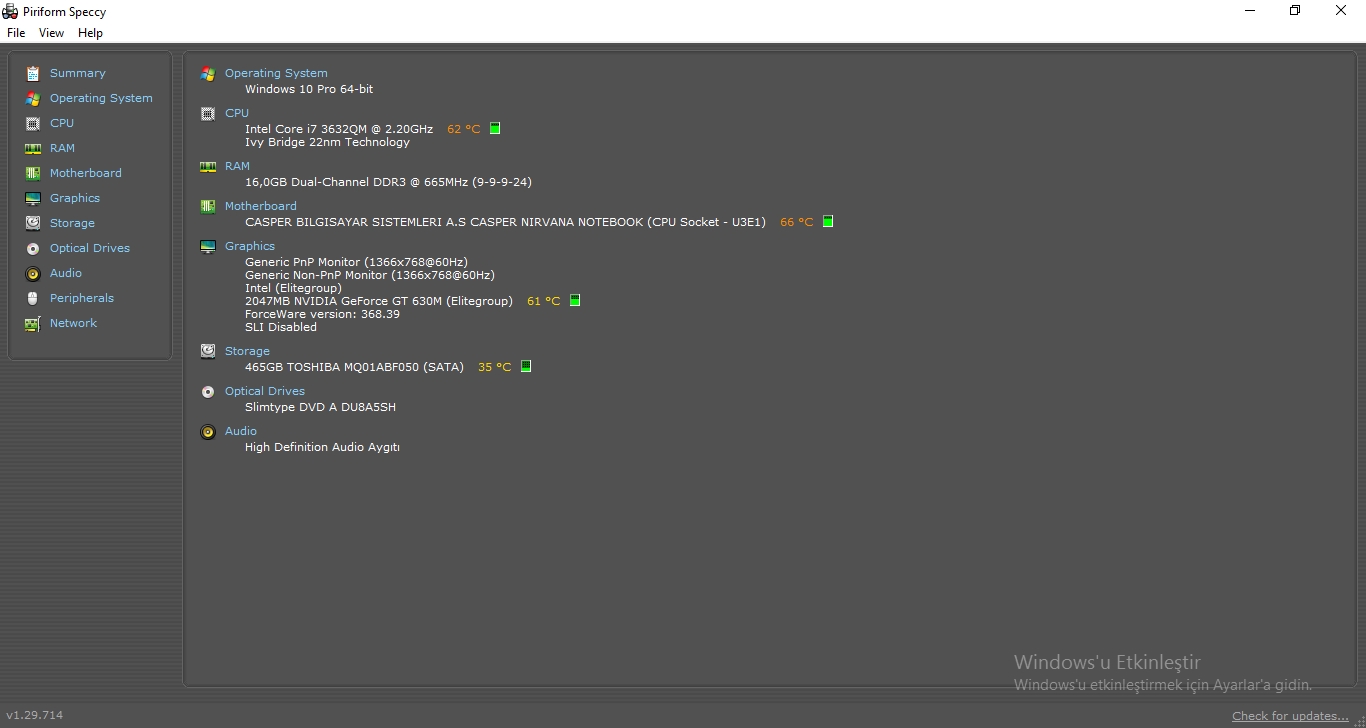Select Operating System in the sidebar
The height and width of the screenshot is (728, 1366).
coord(101,98)
